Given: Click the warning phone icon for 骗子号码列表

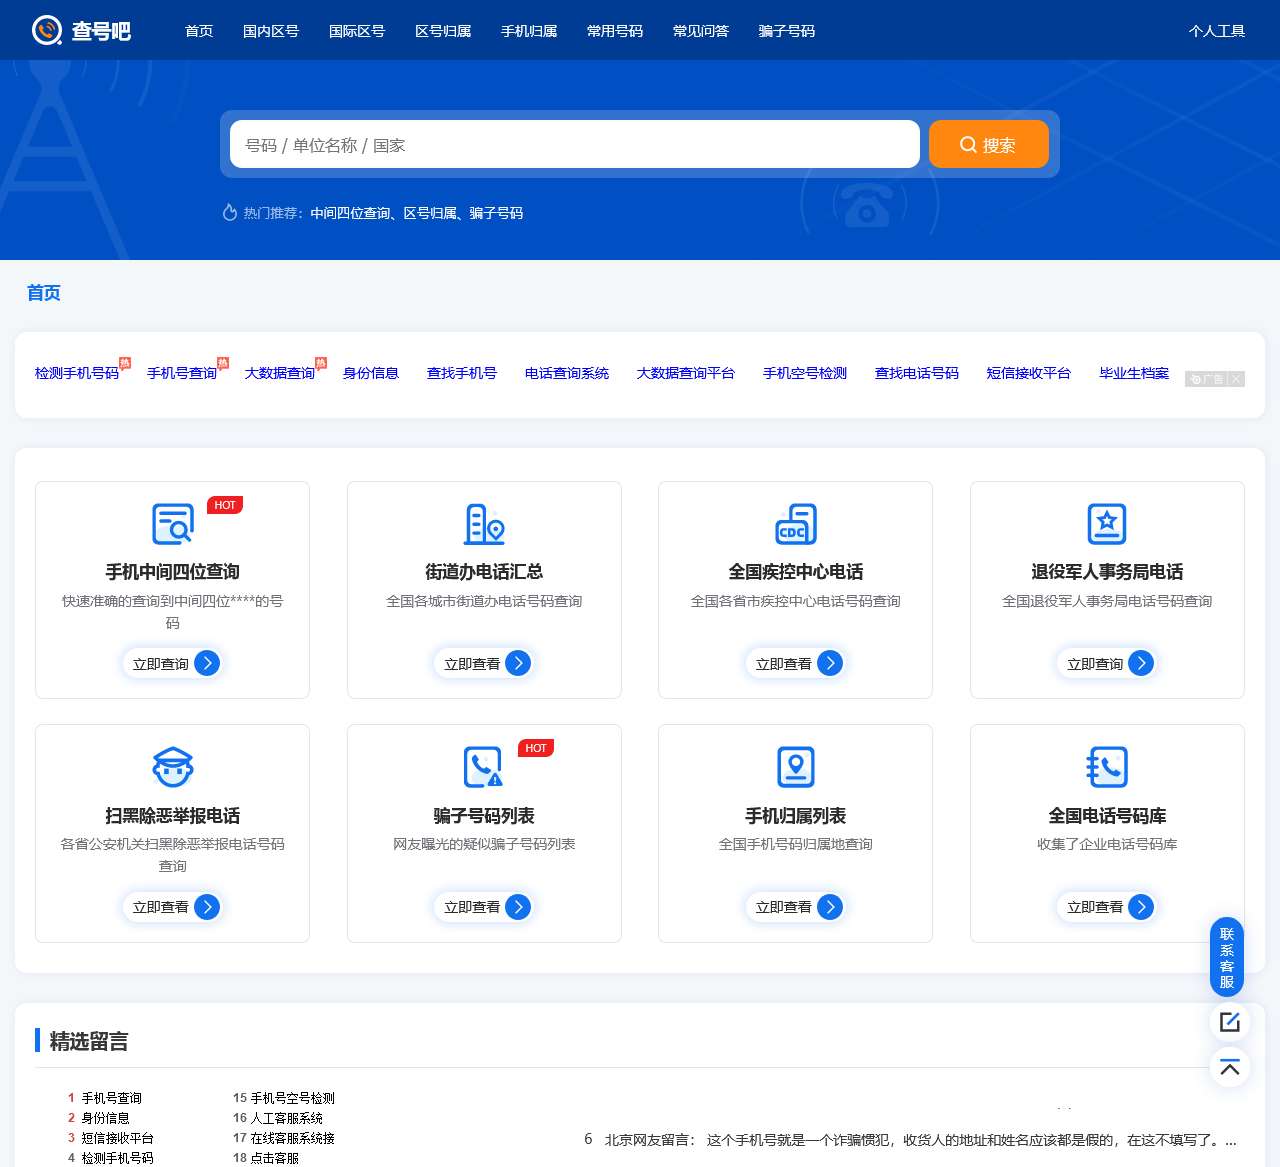Looking at the screenshot, I should click(x=484, y=766).
